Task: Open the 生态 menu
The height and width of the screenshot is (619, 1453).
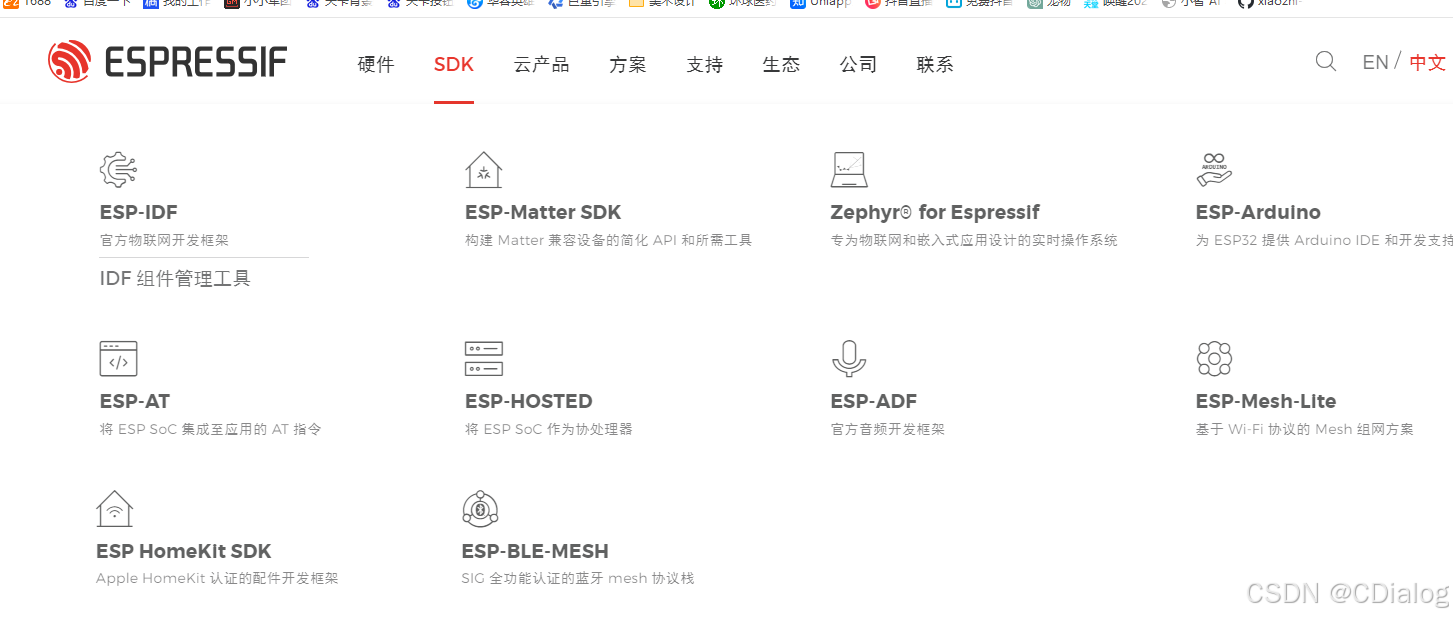Action: (781, 65)
